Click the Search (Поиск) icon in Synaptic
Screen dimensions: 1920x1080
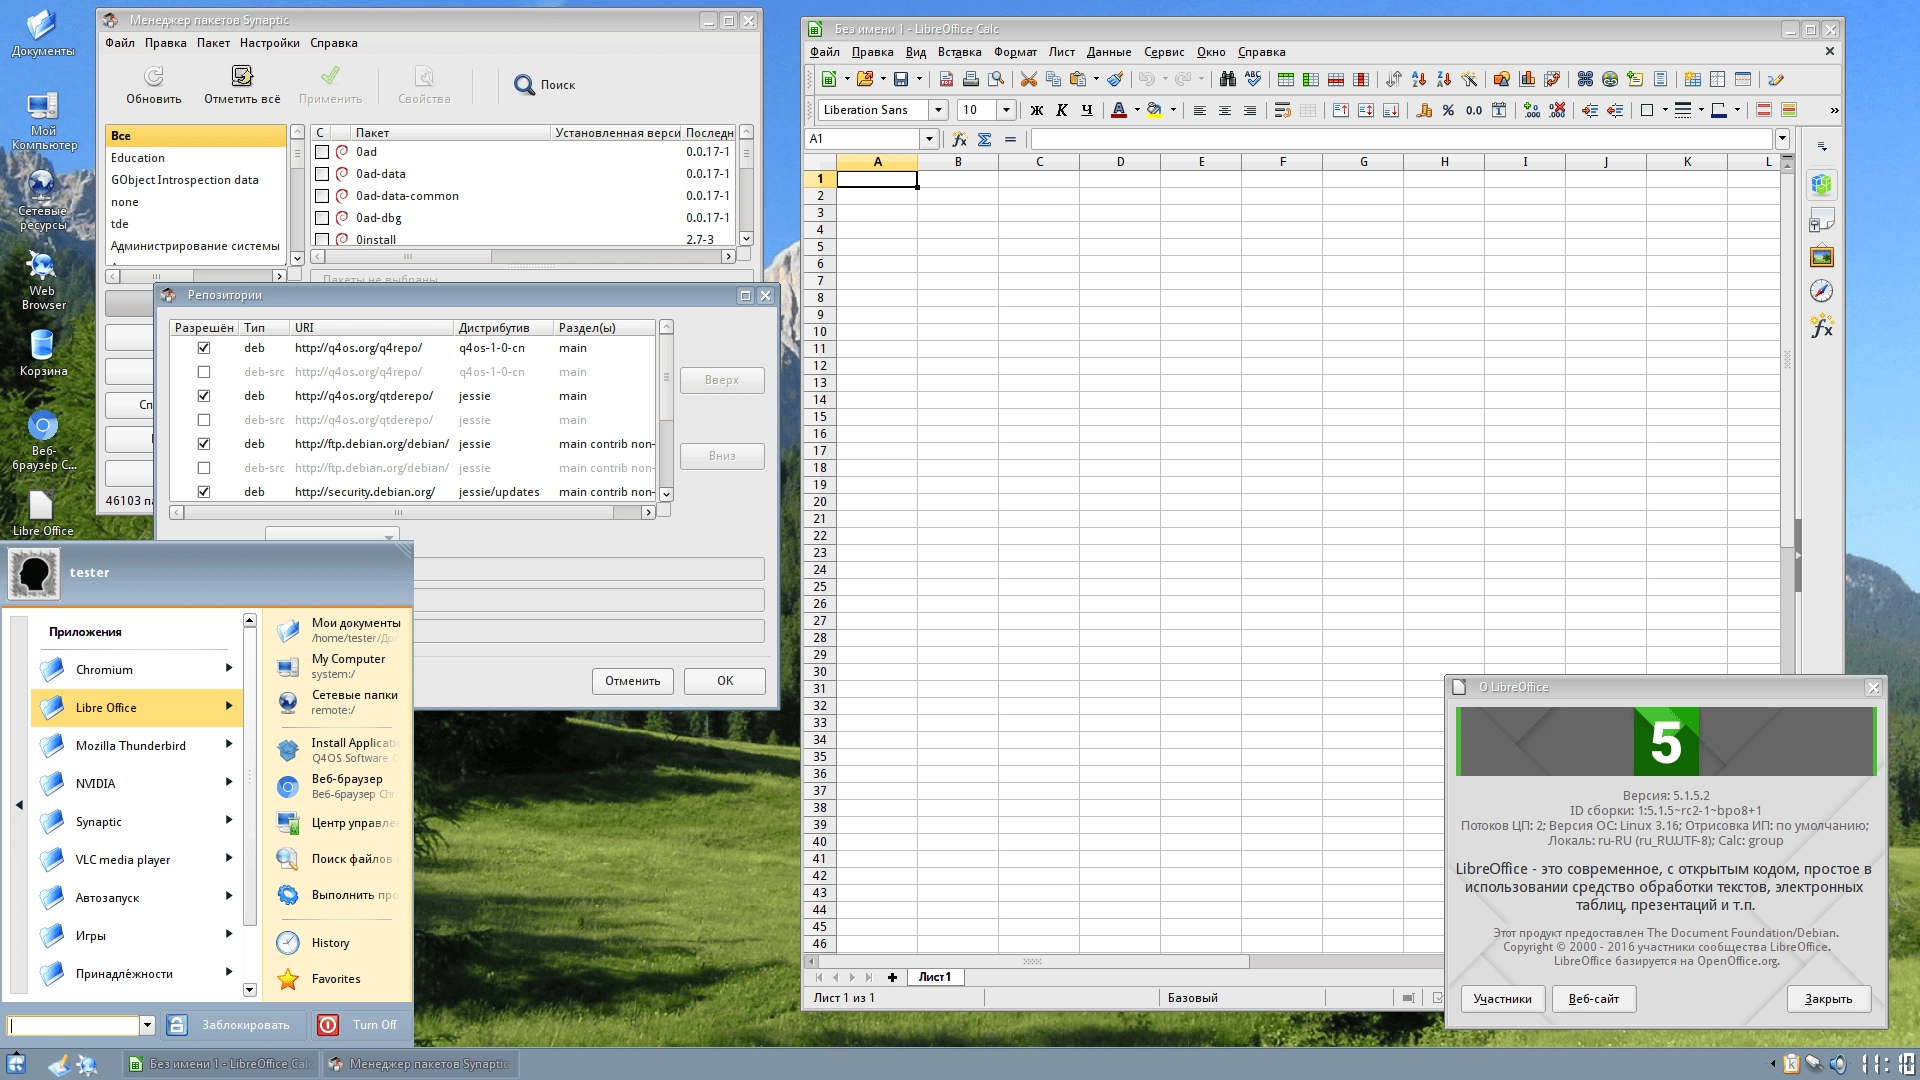[545, 85]
